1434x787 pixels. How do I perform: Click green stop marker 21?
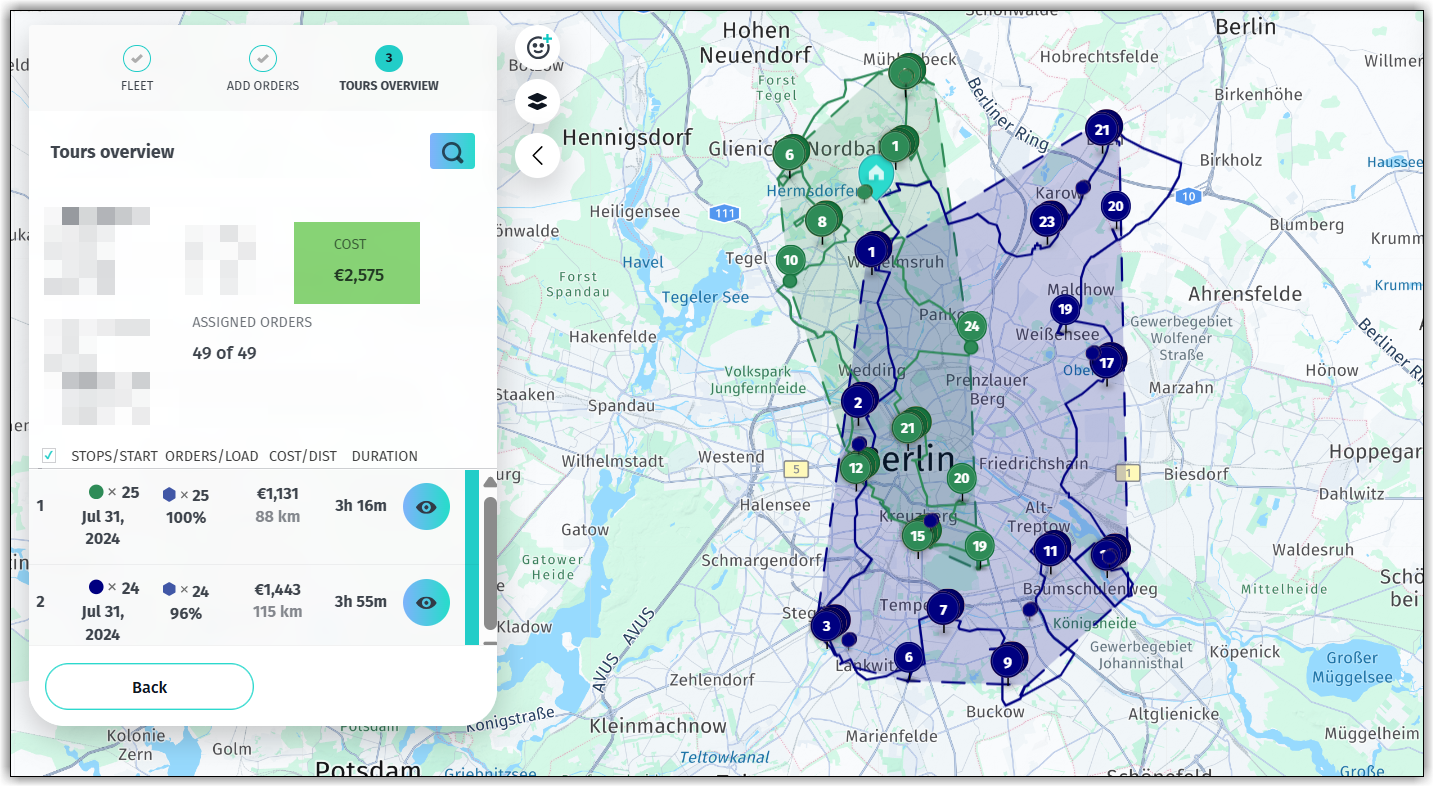pyautogui.click(x=907, y=428)
